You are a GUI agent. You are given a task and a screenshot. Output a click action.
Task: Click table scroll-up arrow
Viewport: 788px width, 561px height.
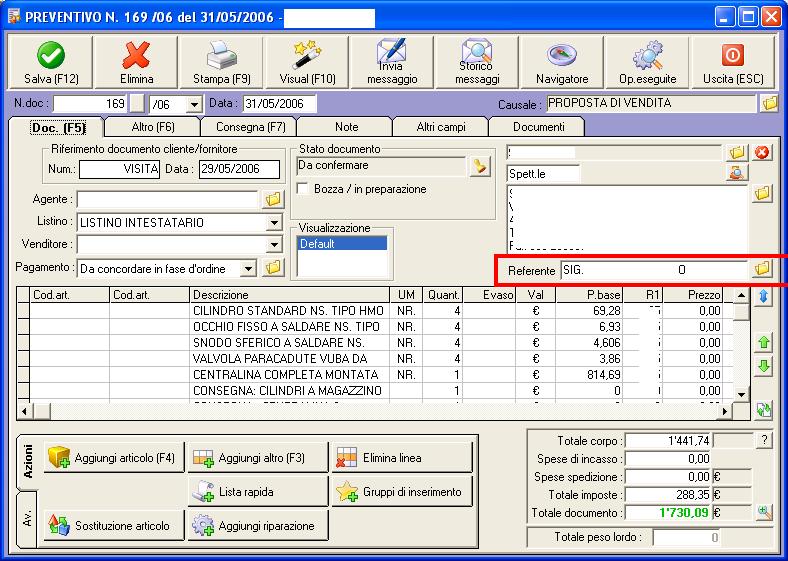pyautogui.click(x=741, y=295)
